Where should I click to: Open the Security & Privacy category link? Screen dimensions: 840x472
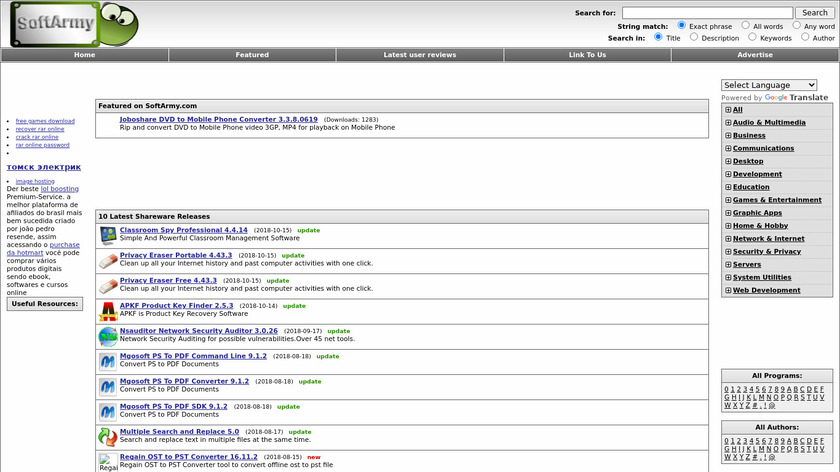pos(767,251)
